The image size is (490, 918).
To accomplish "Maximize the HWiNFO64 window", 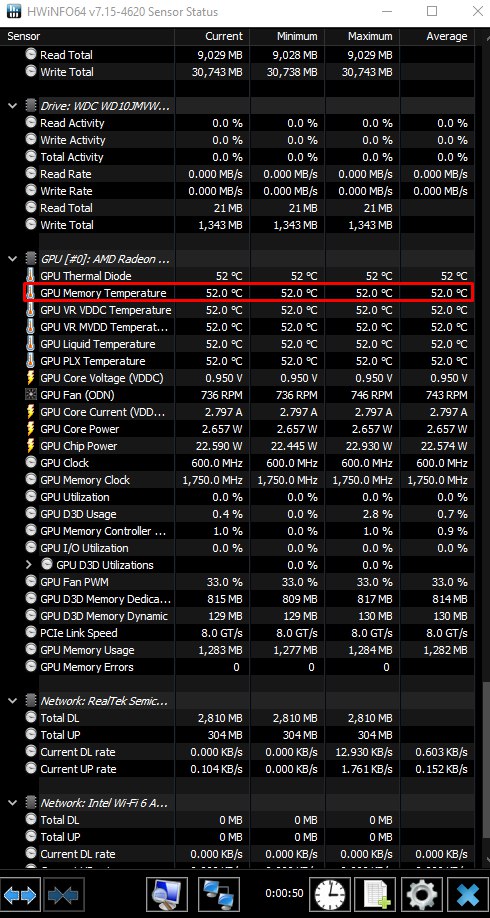I will coord(431,11).
